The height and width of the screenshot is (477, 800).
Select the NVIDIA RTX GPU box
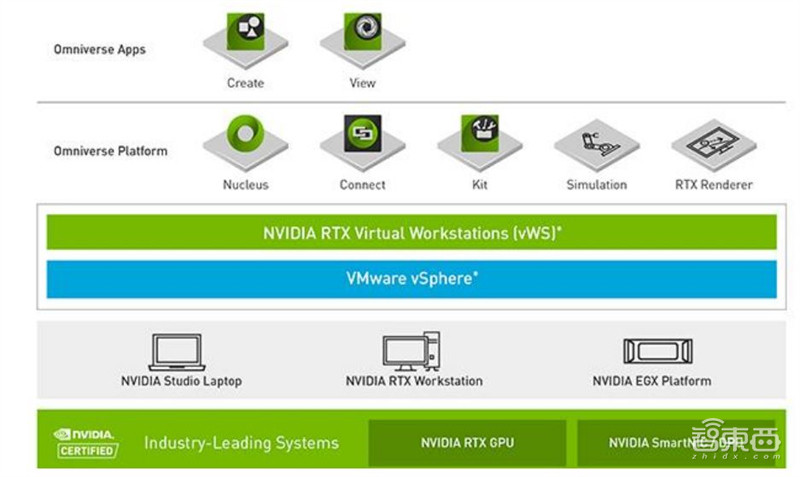coord(466,442)
